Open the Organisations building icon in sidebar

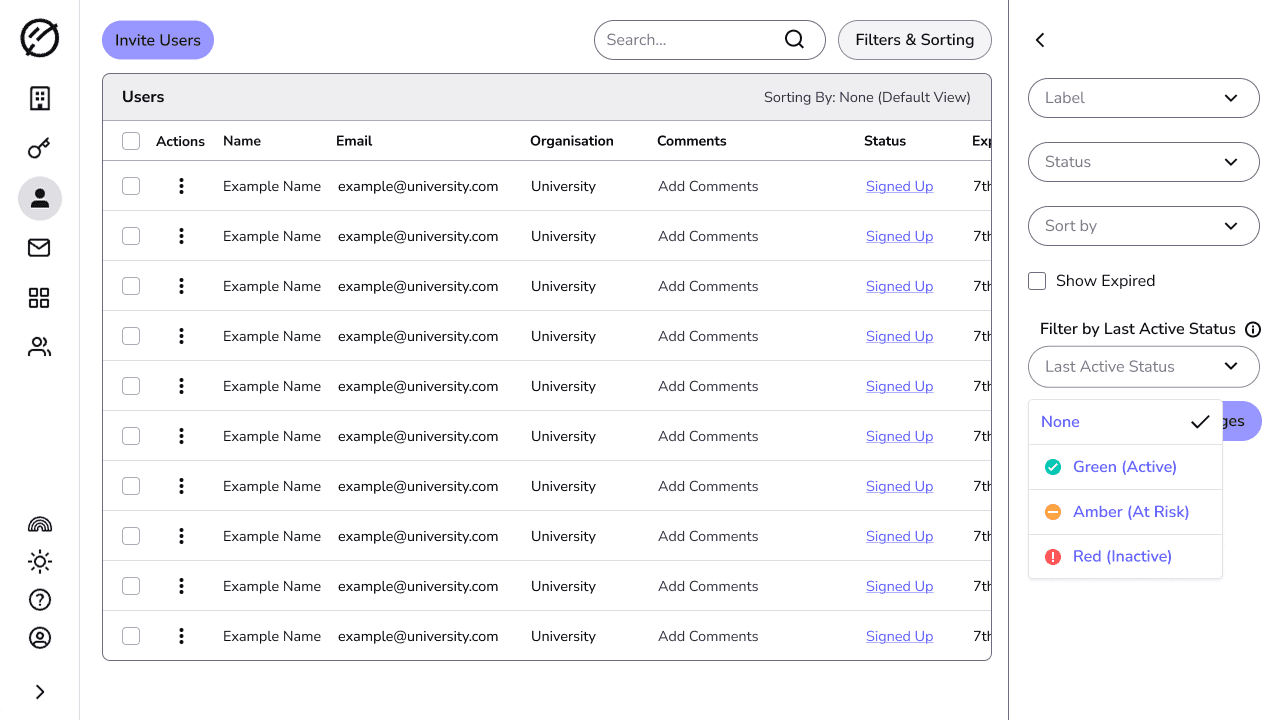[40, 98]
